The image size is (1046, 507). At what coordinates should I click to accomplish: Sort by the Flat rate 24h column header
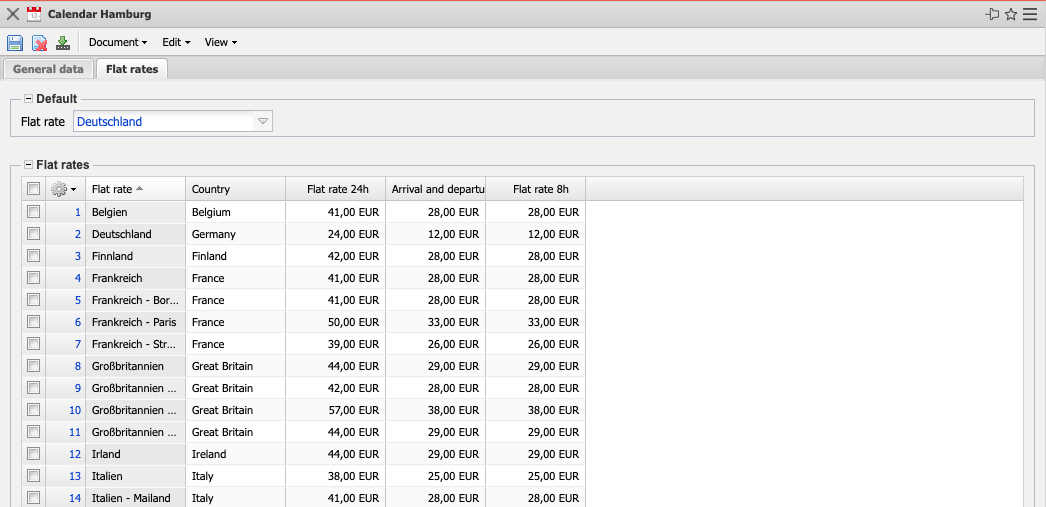(x=337, y=189)
